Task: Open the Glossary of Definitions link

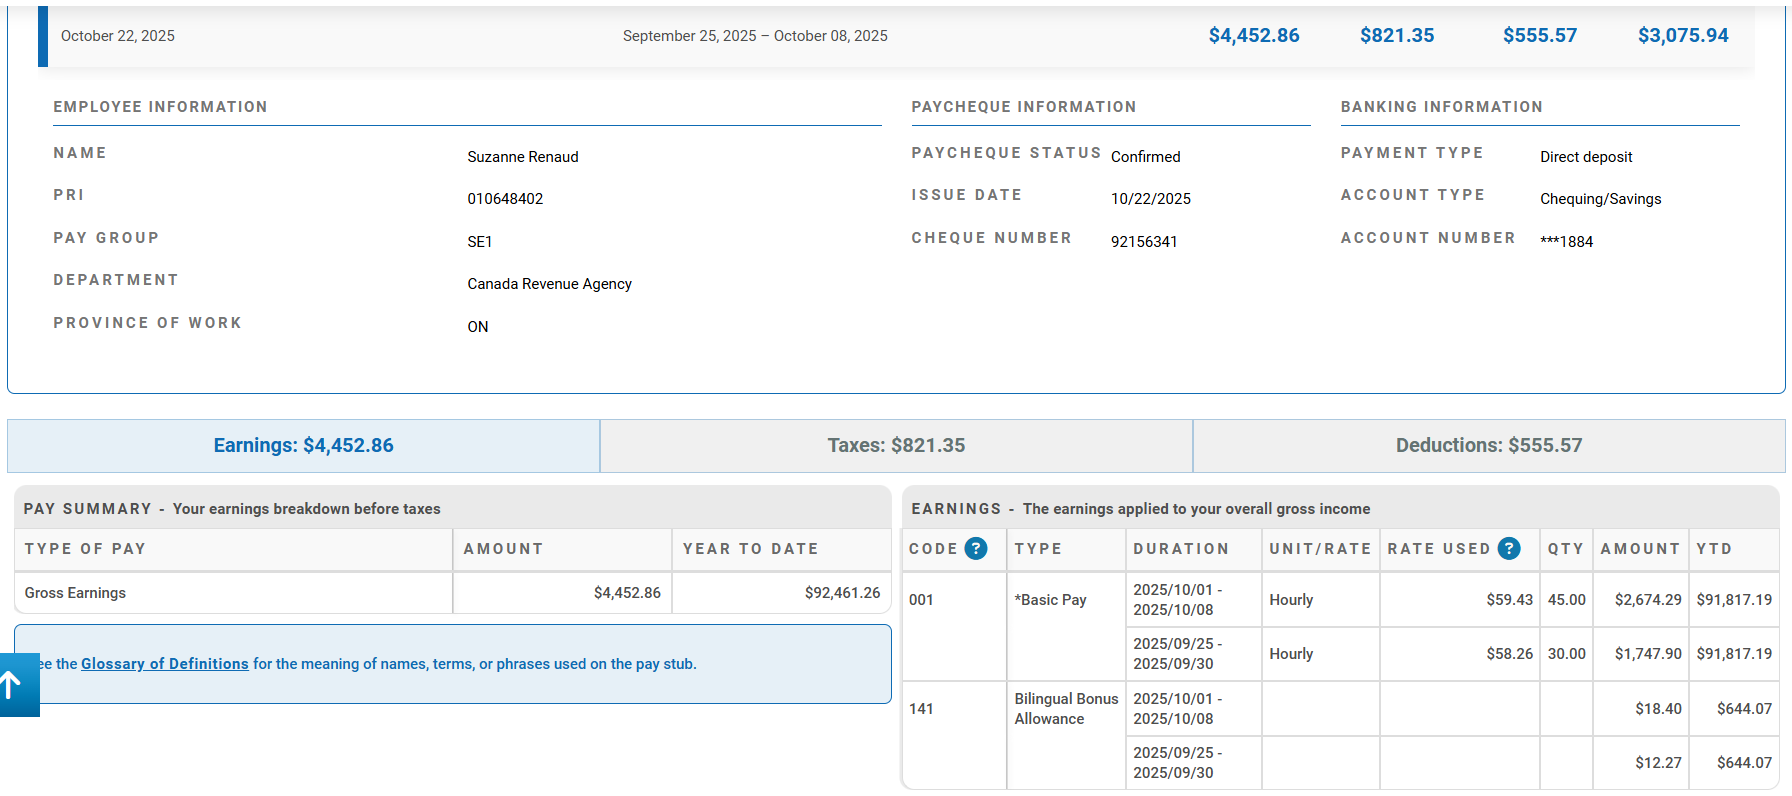Action: [x=165, y=664]
